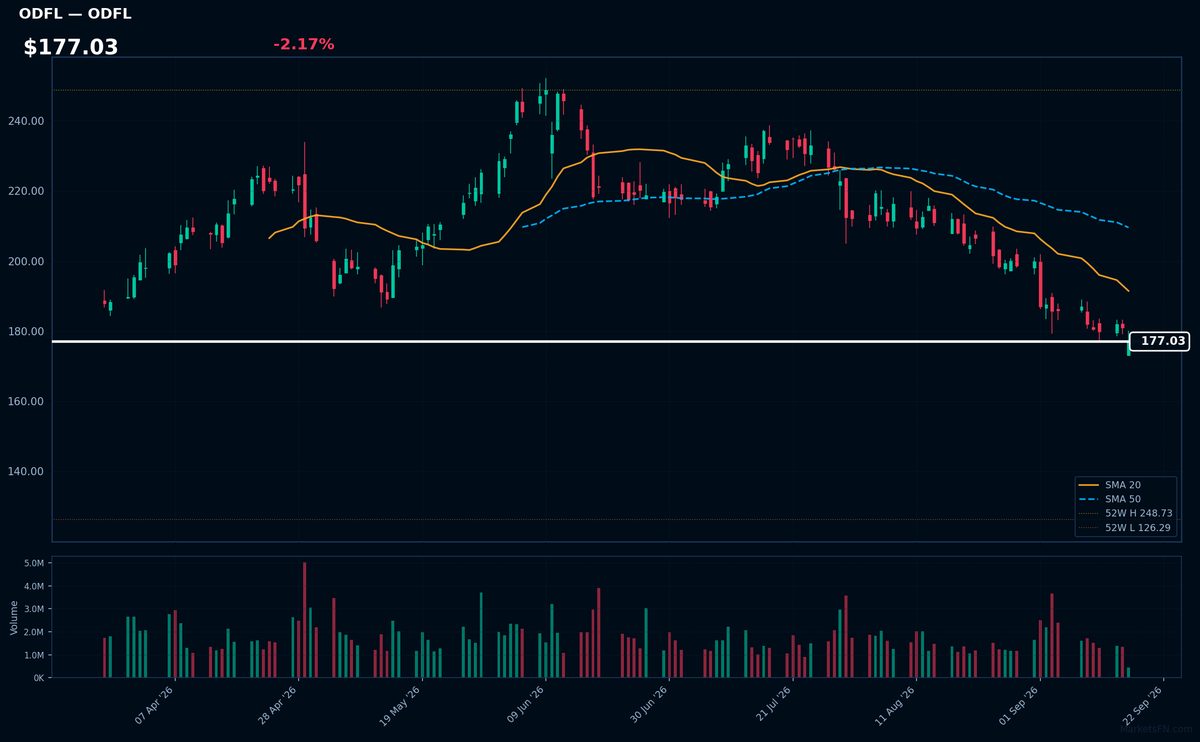This screenshot has width=1200, height=742.
Task: Select the $177.03 current price heading
Action: point(71,47)
